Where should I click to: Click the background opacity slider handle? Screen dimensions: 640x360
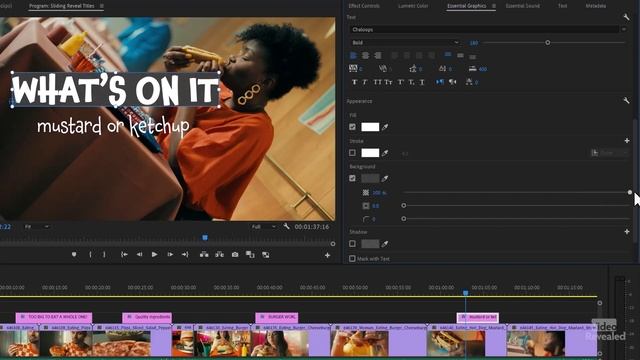click(630, 192)
